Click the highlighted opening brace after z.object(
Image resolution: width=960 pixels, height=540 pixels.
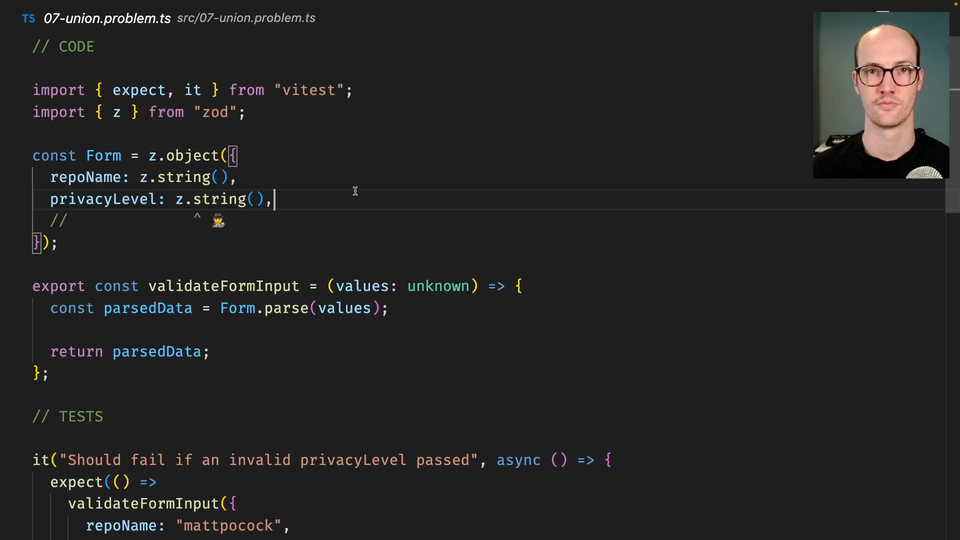pos(232,155)
